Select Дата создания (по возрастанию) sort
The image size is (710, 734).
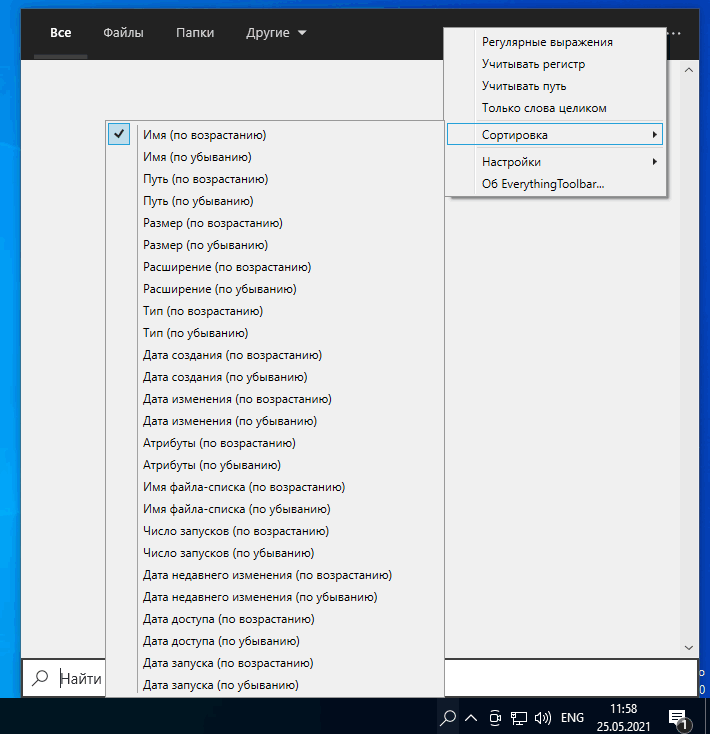click(275, 355)
